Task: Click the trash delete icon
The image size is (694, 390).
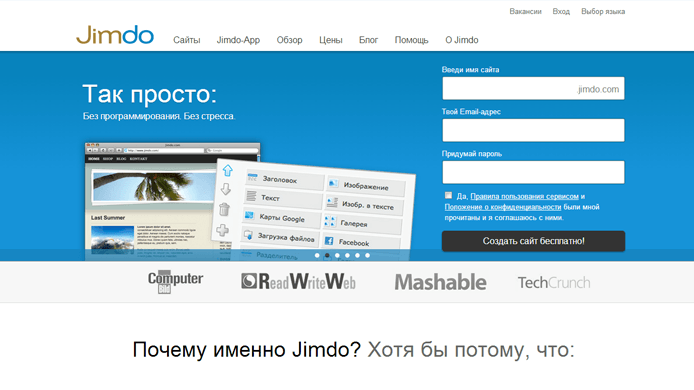Action: tap(224, 209)
